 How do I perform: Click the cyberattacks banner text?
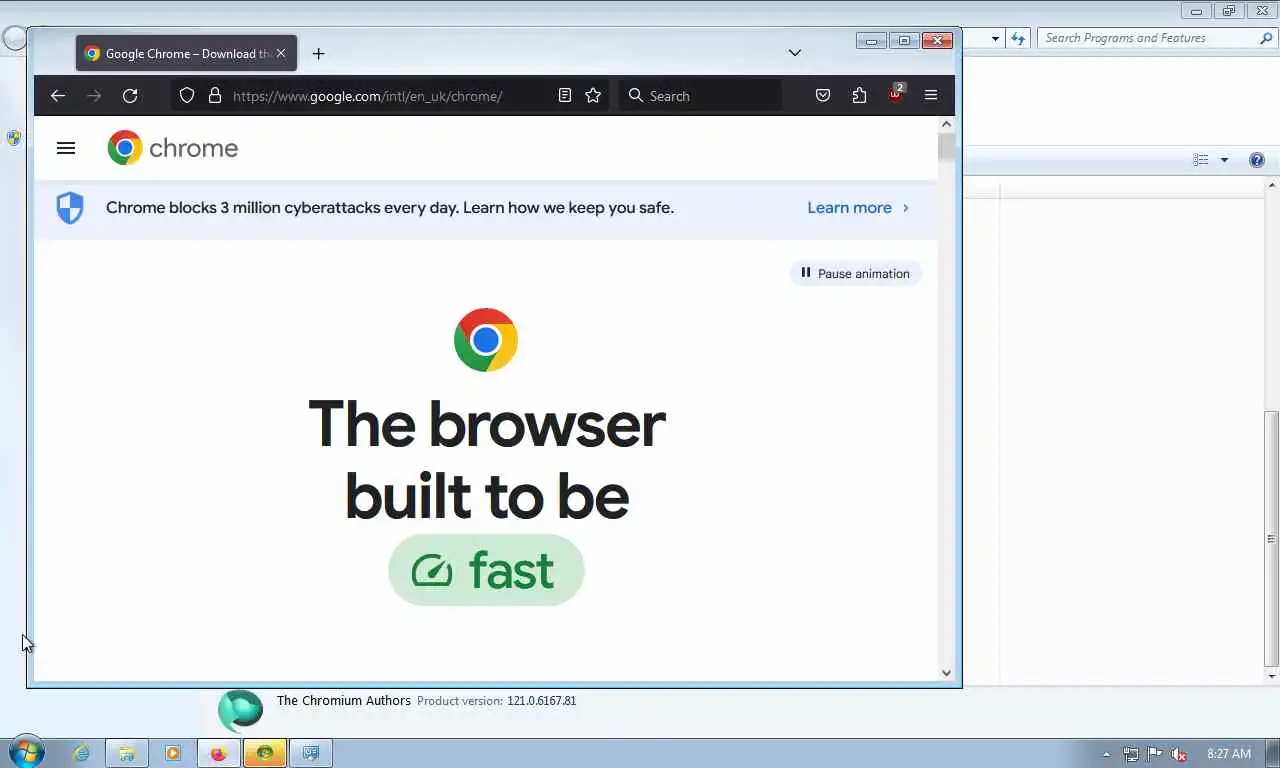pos(390,208)
